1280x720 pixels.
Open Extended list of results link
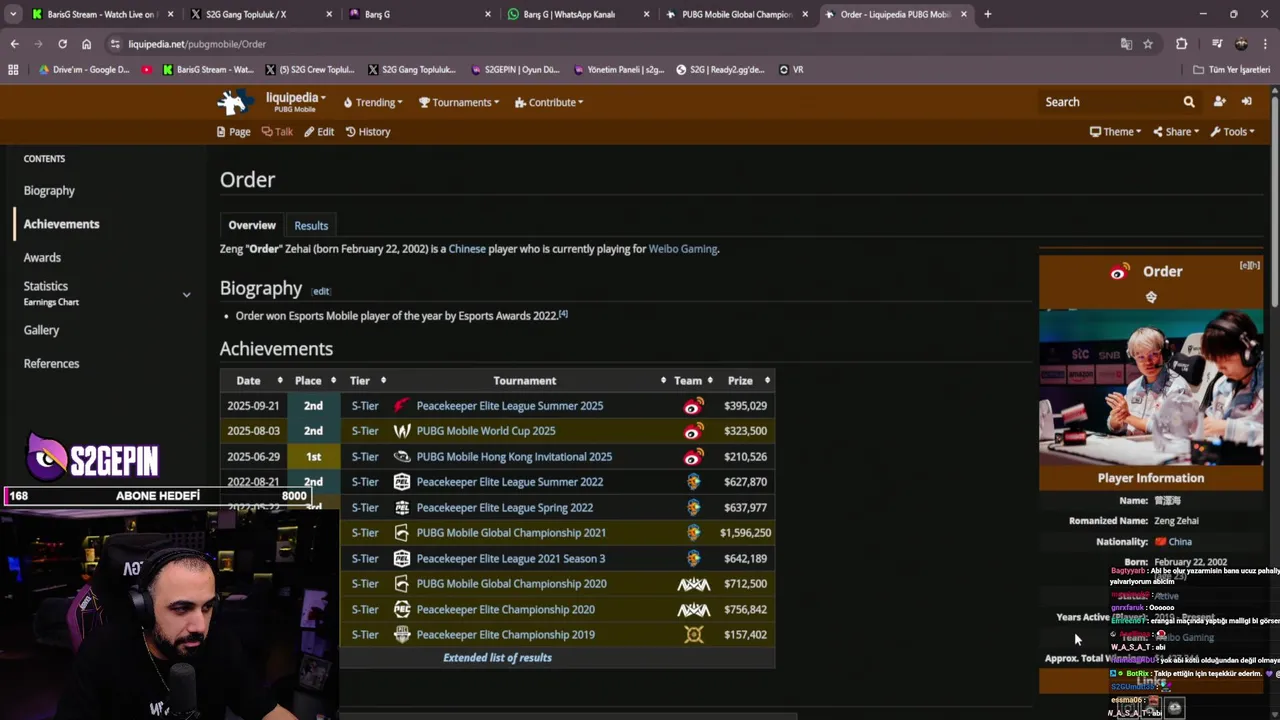pyautogui.click(x=497, y=658)
